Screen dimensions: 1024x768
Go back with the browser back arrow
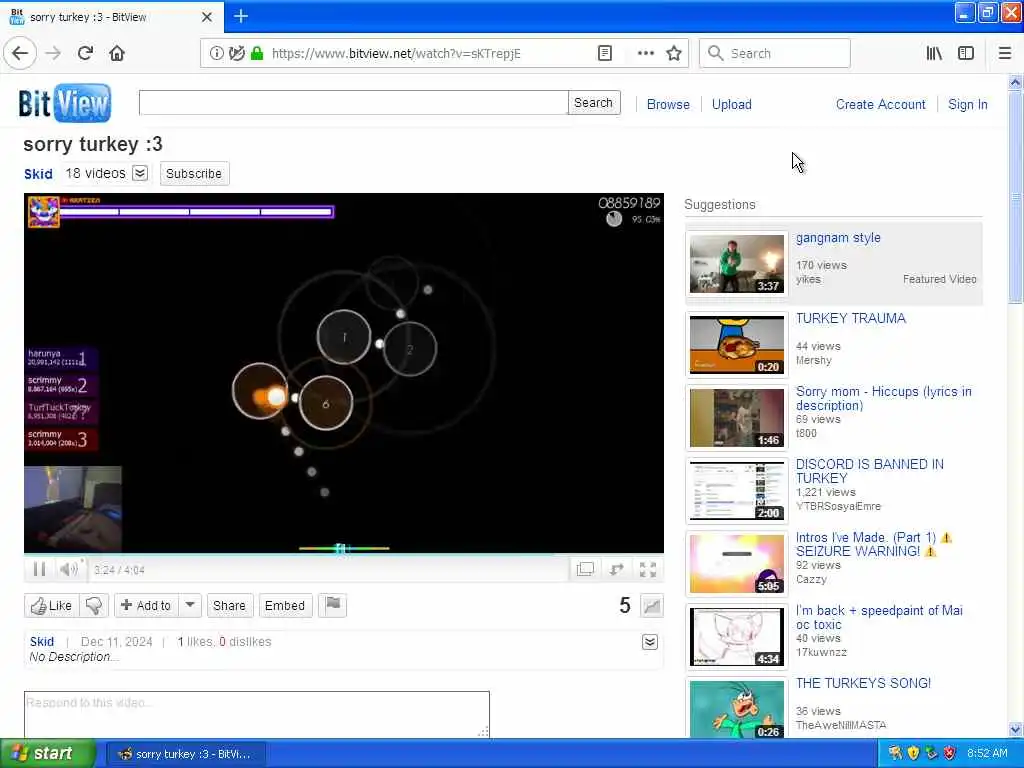click(20, 53)
